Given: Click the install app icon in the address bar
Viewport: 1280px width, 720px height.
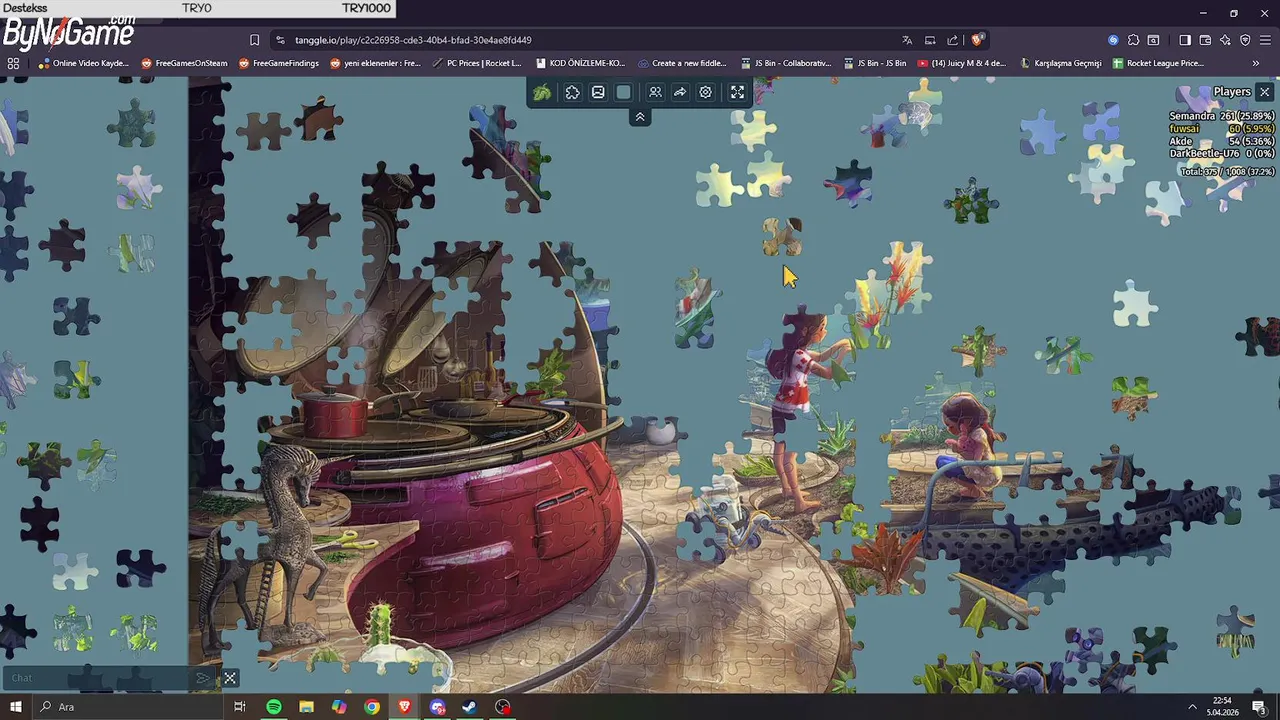Looking at the screenshot, I should [x=930, y=40].
